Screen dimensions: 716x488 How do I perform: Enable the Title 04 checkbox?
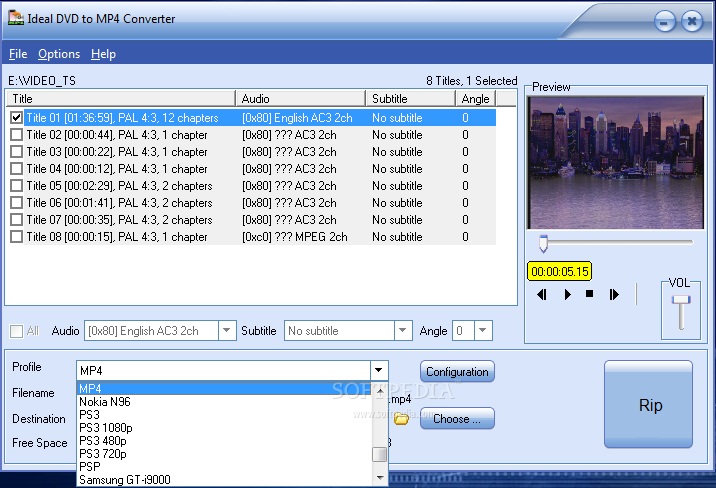pyautogui.click(x=16, y=168)
